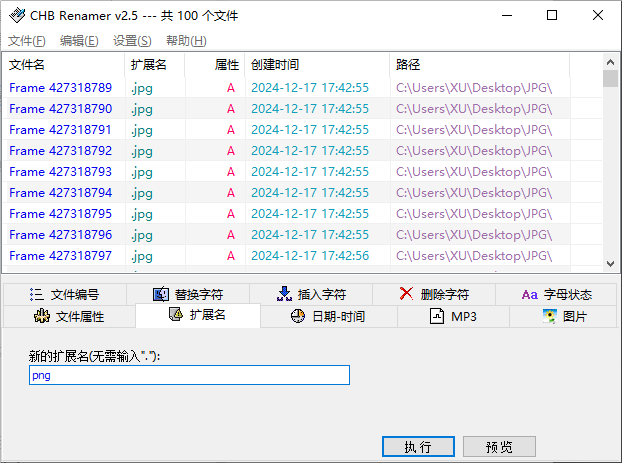Select file Frame 427318789
This screenshot has width=622, height=463.
coord(60,88)
